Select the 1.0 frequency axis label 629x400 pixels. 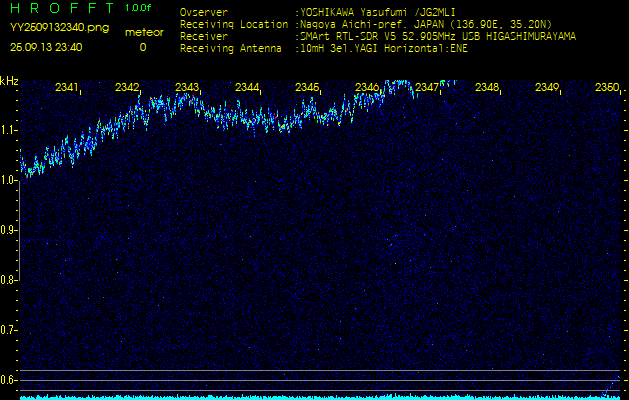click(x=9, y=180)
